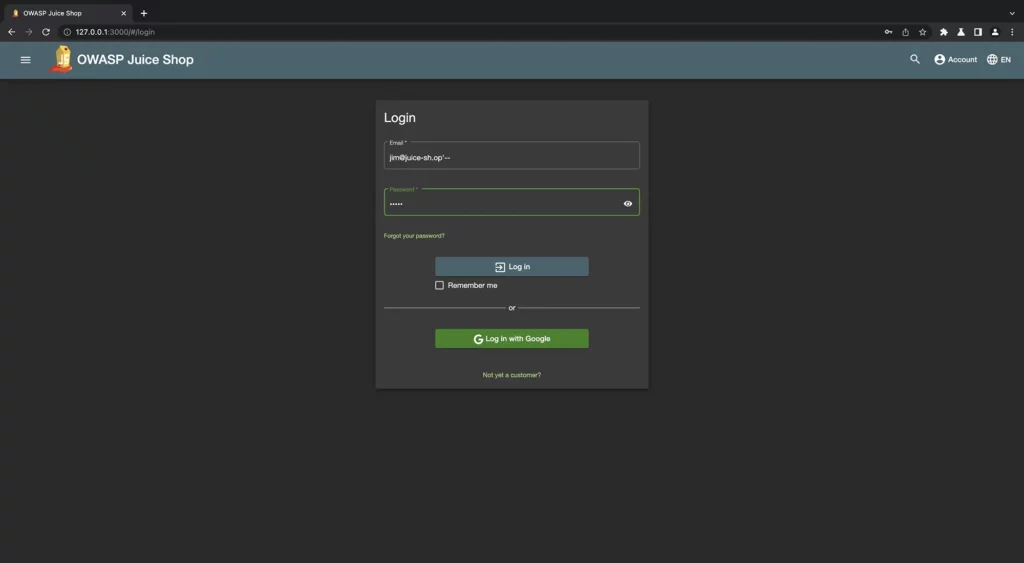Viewport: 1024px width, 563px height.
Task: Bookmark this page with star icon
Action: pos(922,32)
